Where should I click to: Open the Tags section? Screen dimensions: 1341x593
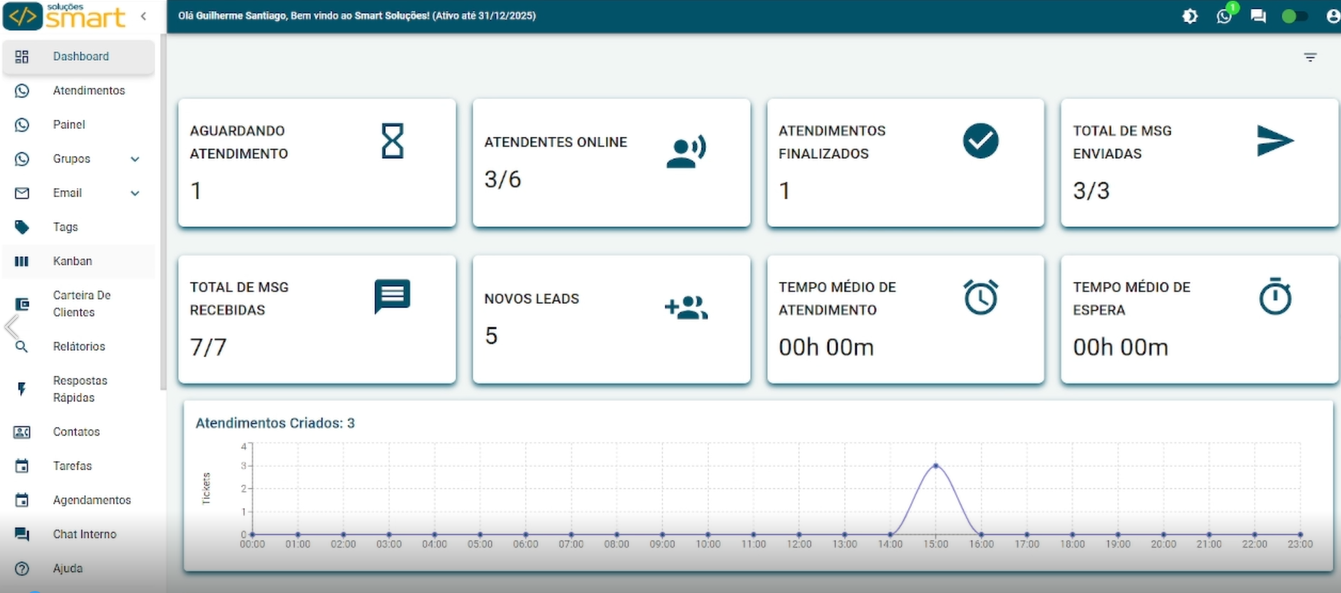pyautogui.click(x=78, y=227)
